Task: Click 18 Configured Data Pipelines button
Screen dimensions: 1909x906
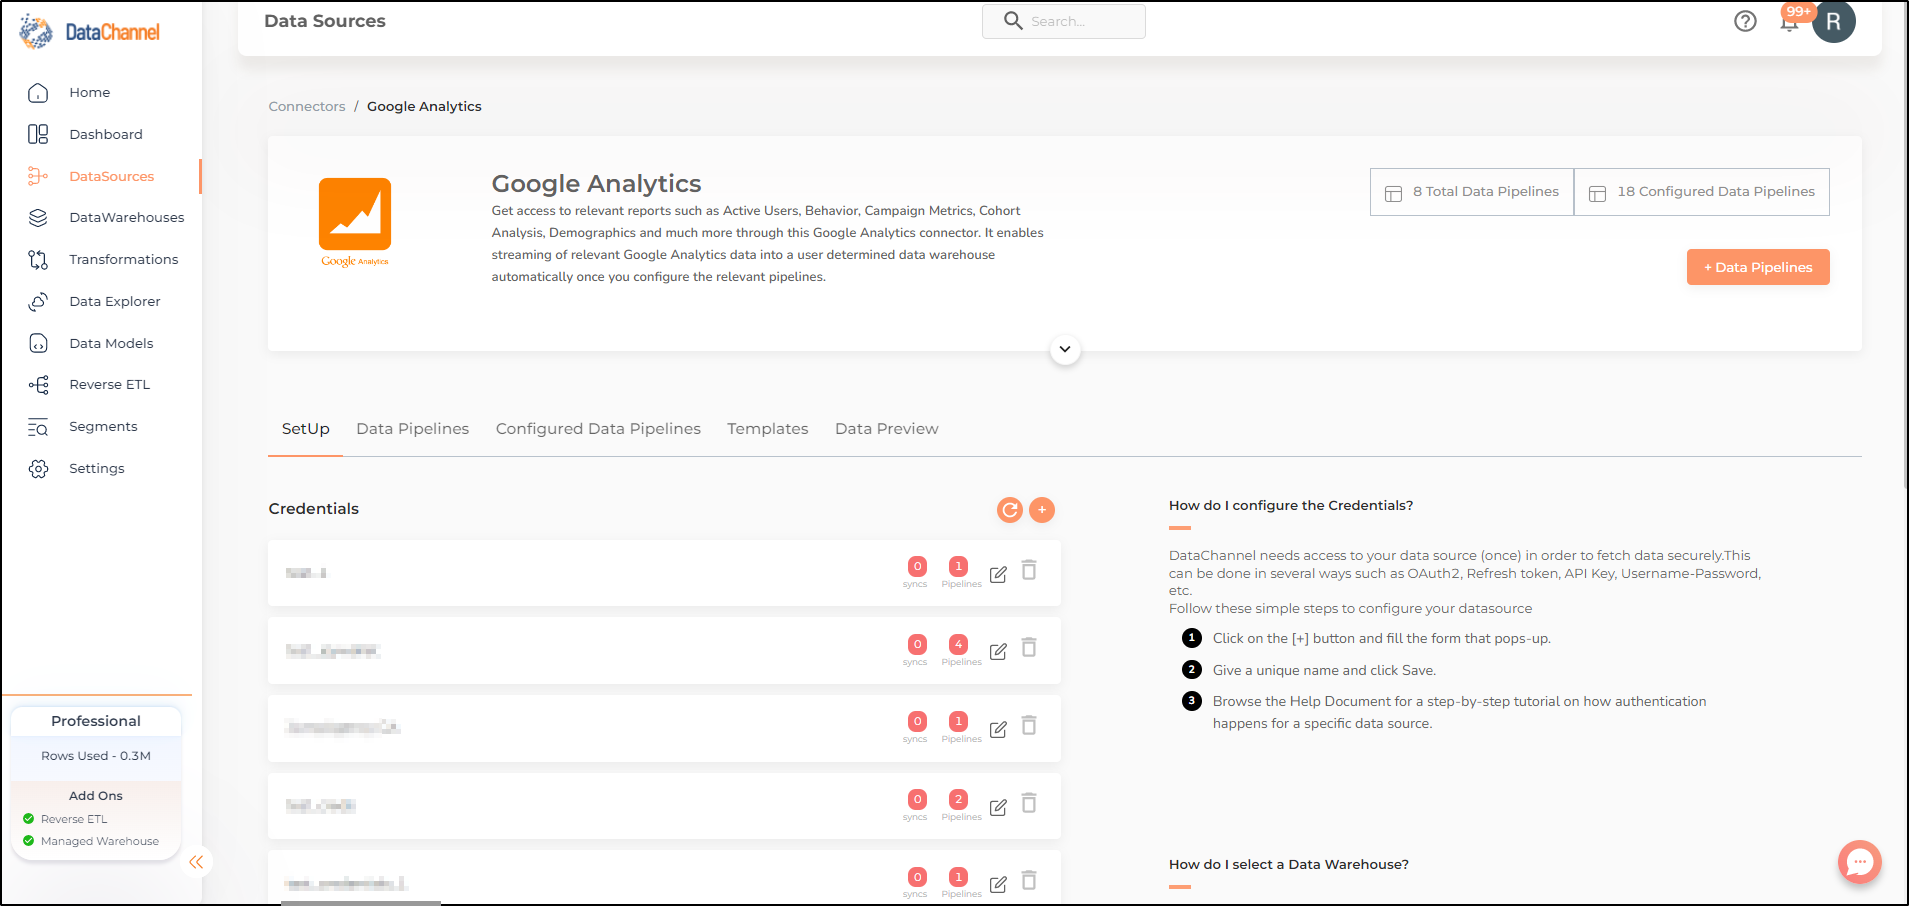Action: pos(1702,192)
